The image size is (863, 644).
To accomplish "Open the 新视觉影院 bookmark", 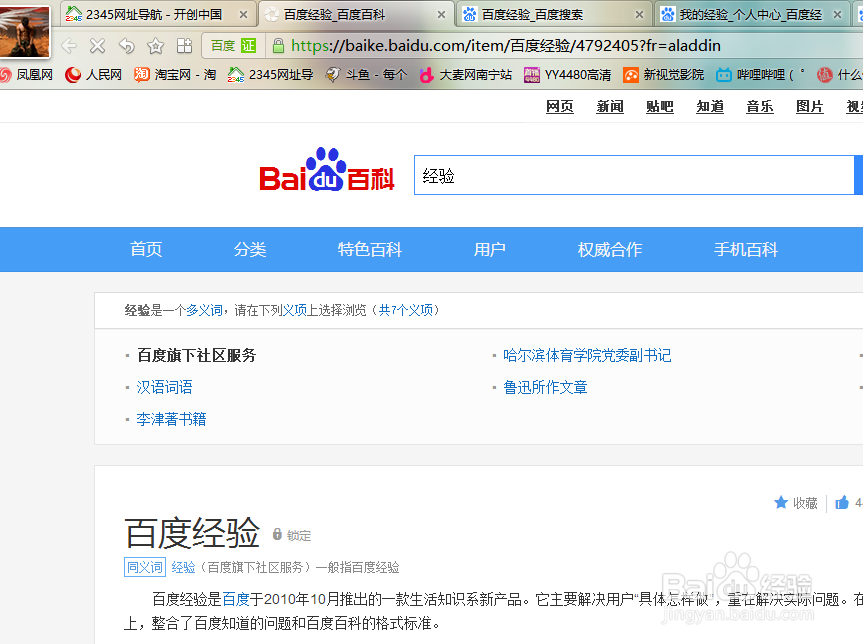I will click(664, 74).
